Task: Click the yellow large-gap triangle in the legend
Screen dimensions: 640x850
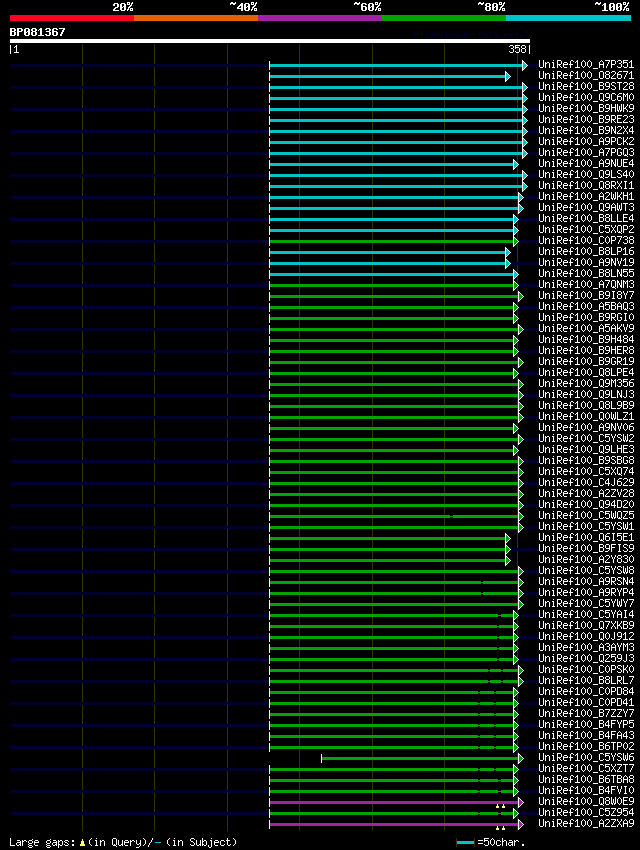Action: [82, 843]
